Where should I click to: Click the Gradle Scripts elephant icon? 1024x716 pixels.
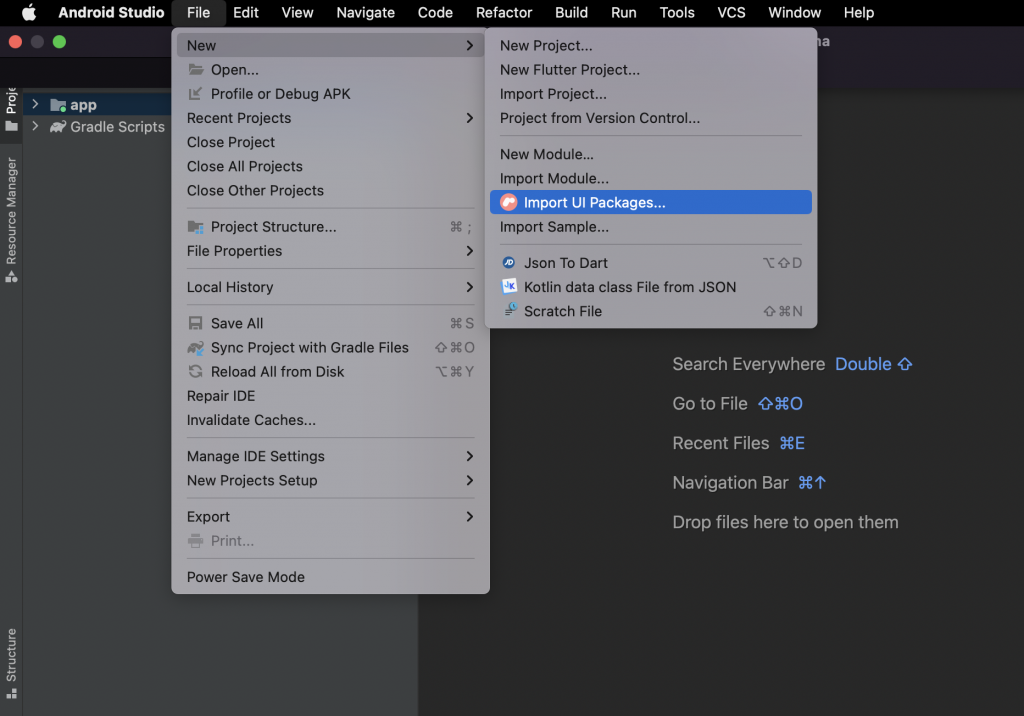58,127
